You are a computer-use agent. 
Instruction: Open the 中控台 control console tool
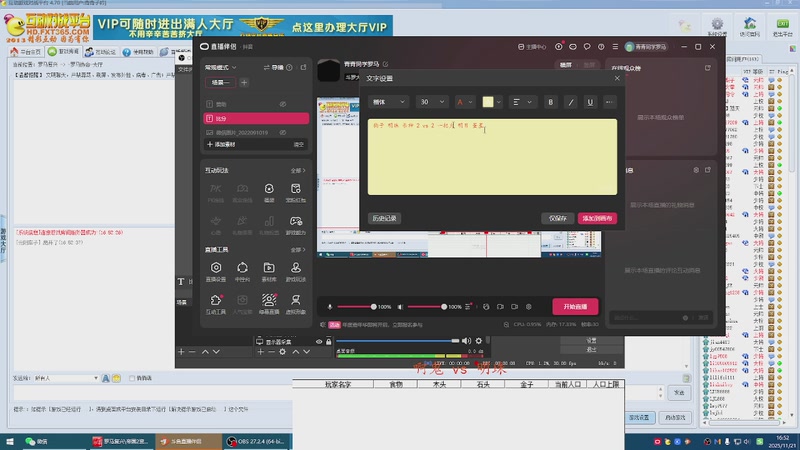242,272
